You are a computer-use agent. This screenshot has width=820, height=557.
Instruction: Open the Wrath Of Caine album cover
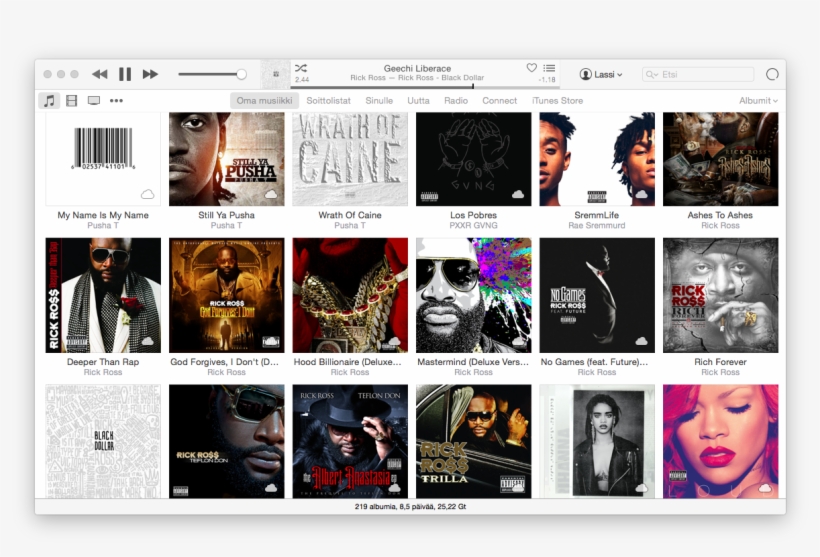point(350,159)
